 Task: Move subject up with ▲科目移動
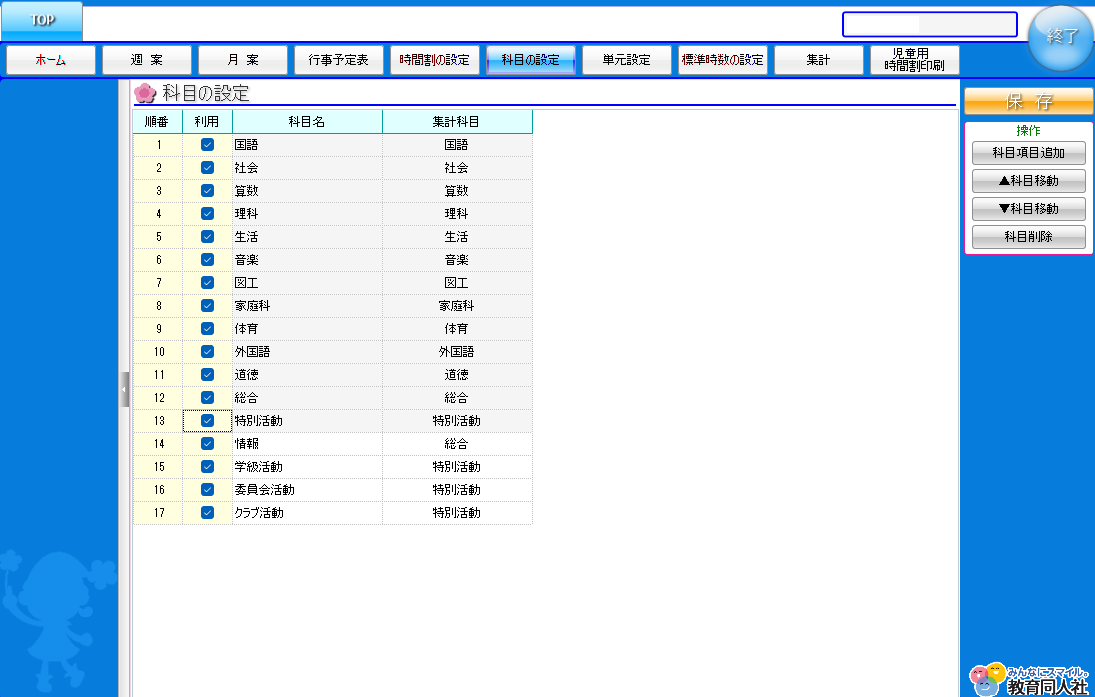tap(1028, 181)
